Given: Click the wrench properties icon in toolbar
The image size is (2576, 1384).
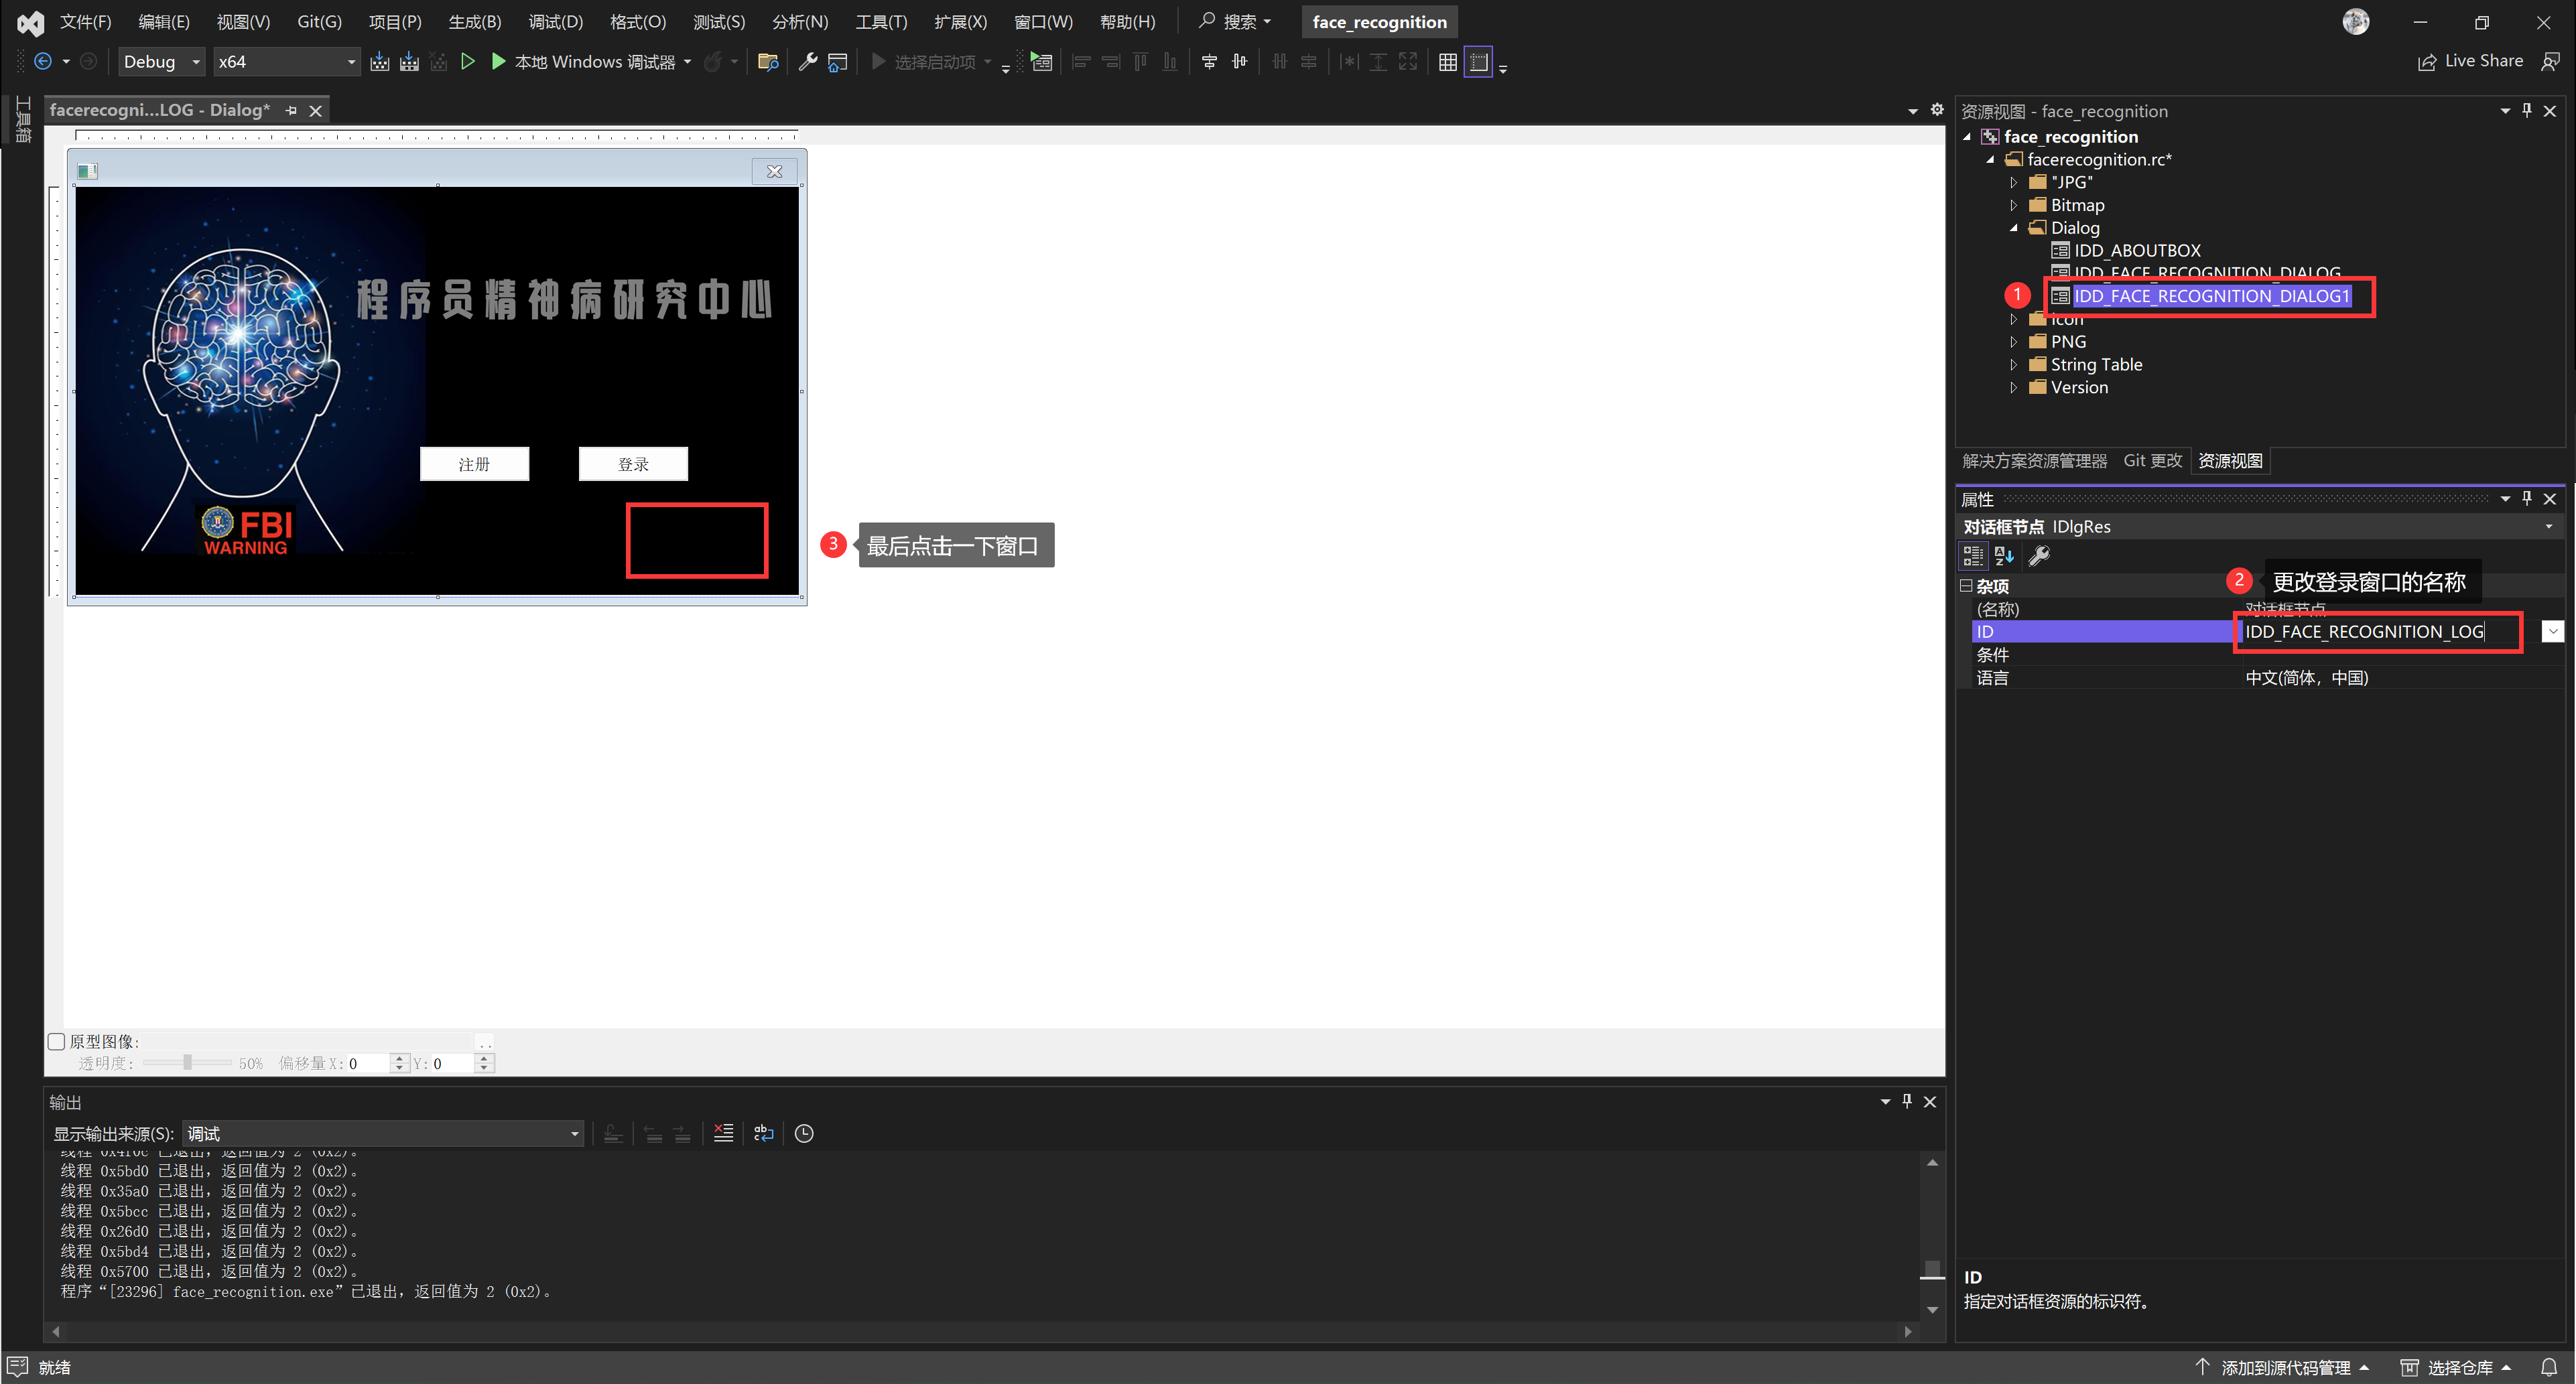Looking at the screenshot, I should coord(808,62).
